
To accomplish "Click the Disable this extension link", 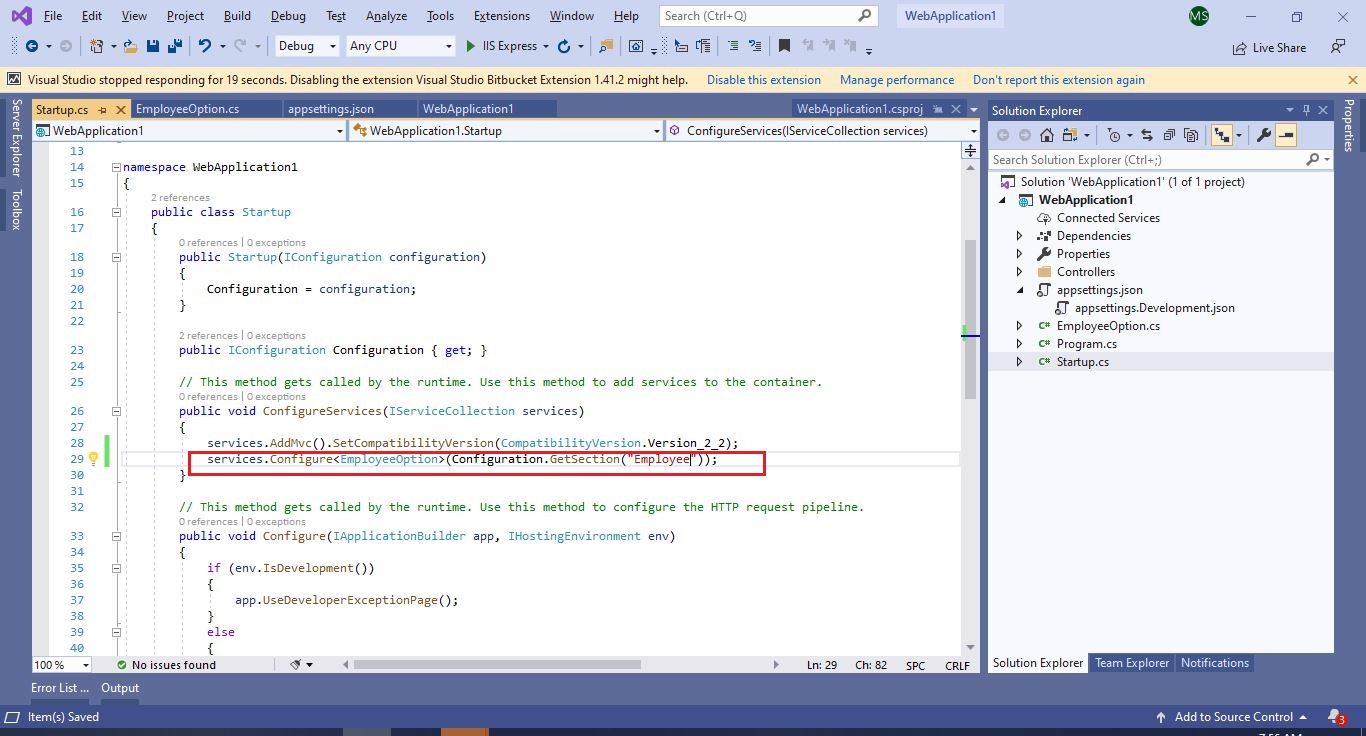I will (763, 80).
